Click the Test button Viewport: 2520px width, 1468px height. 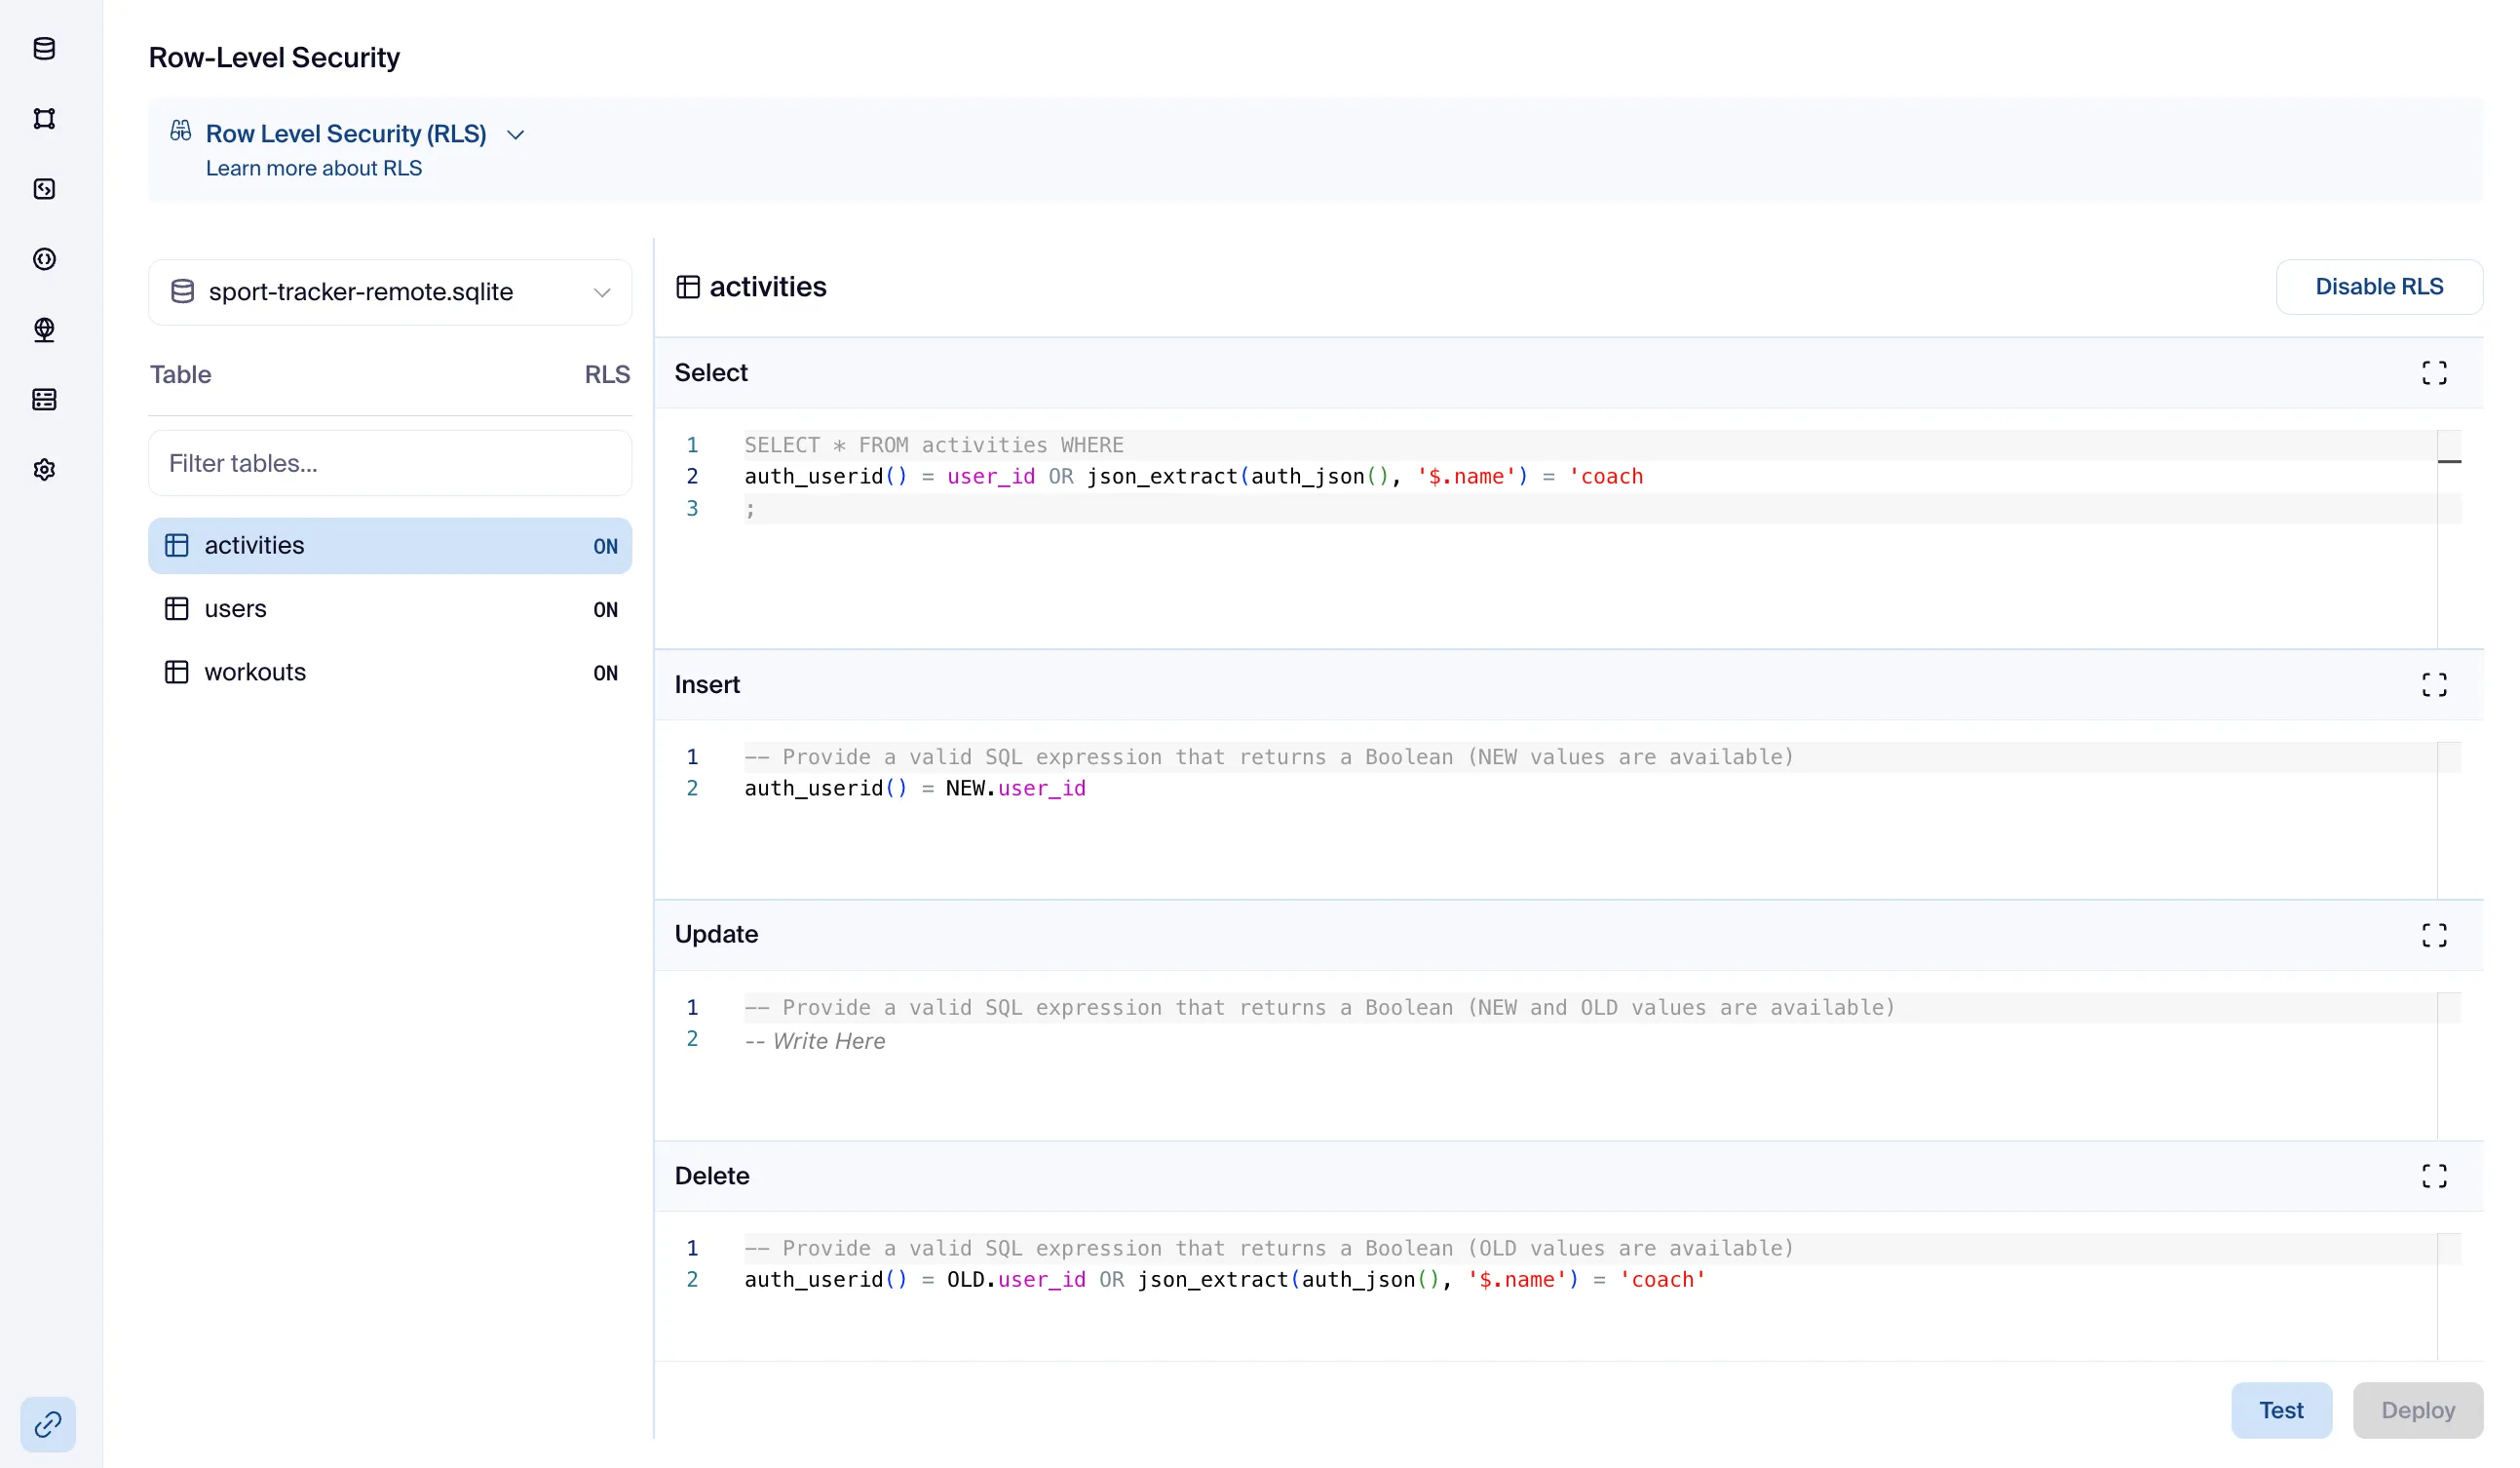pos(2281,1410)
